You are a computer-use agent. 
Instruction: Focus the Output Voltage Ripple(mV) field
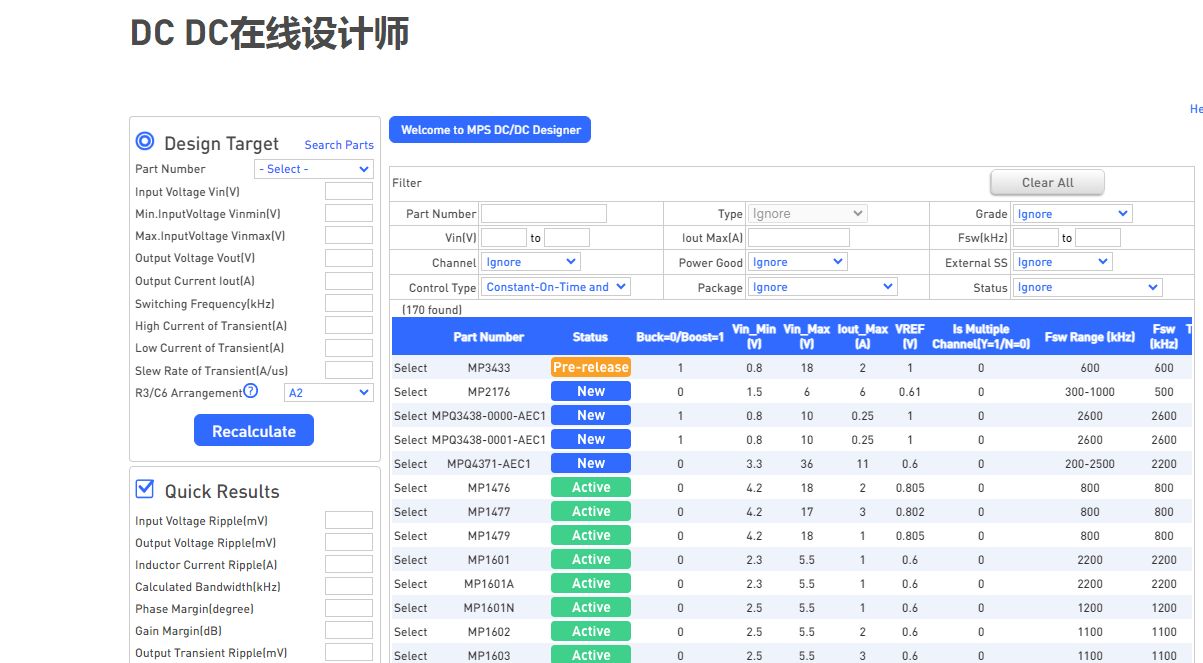click(349, 543)
